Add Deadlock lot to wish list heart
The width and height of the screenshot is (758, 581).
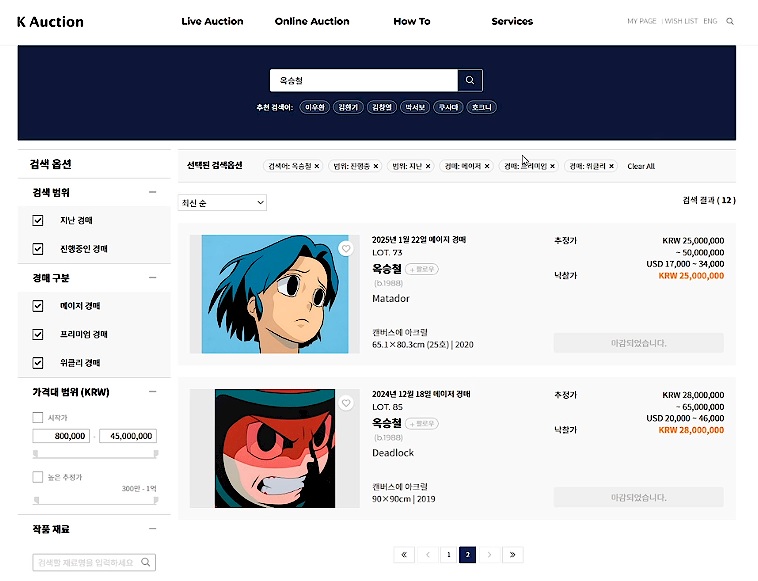tap(346, 403)
